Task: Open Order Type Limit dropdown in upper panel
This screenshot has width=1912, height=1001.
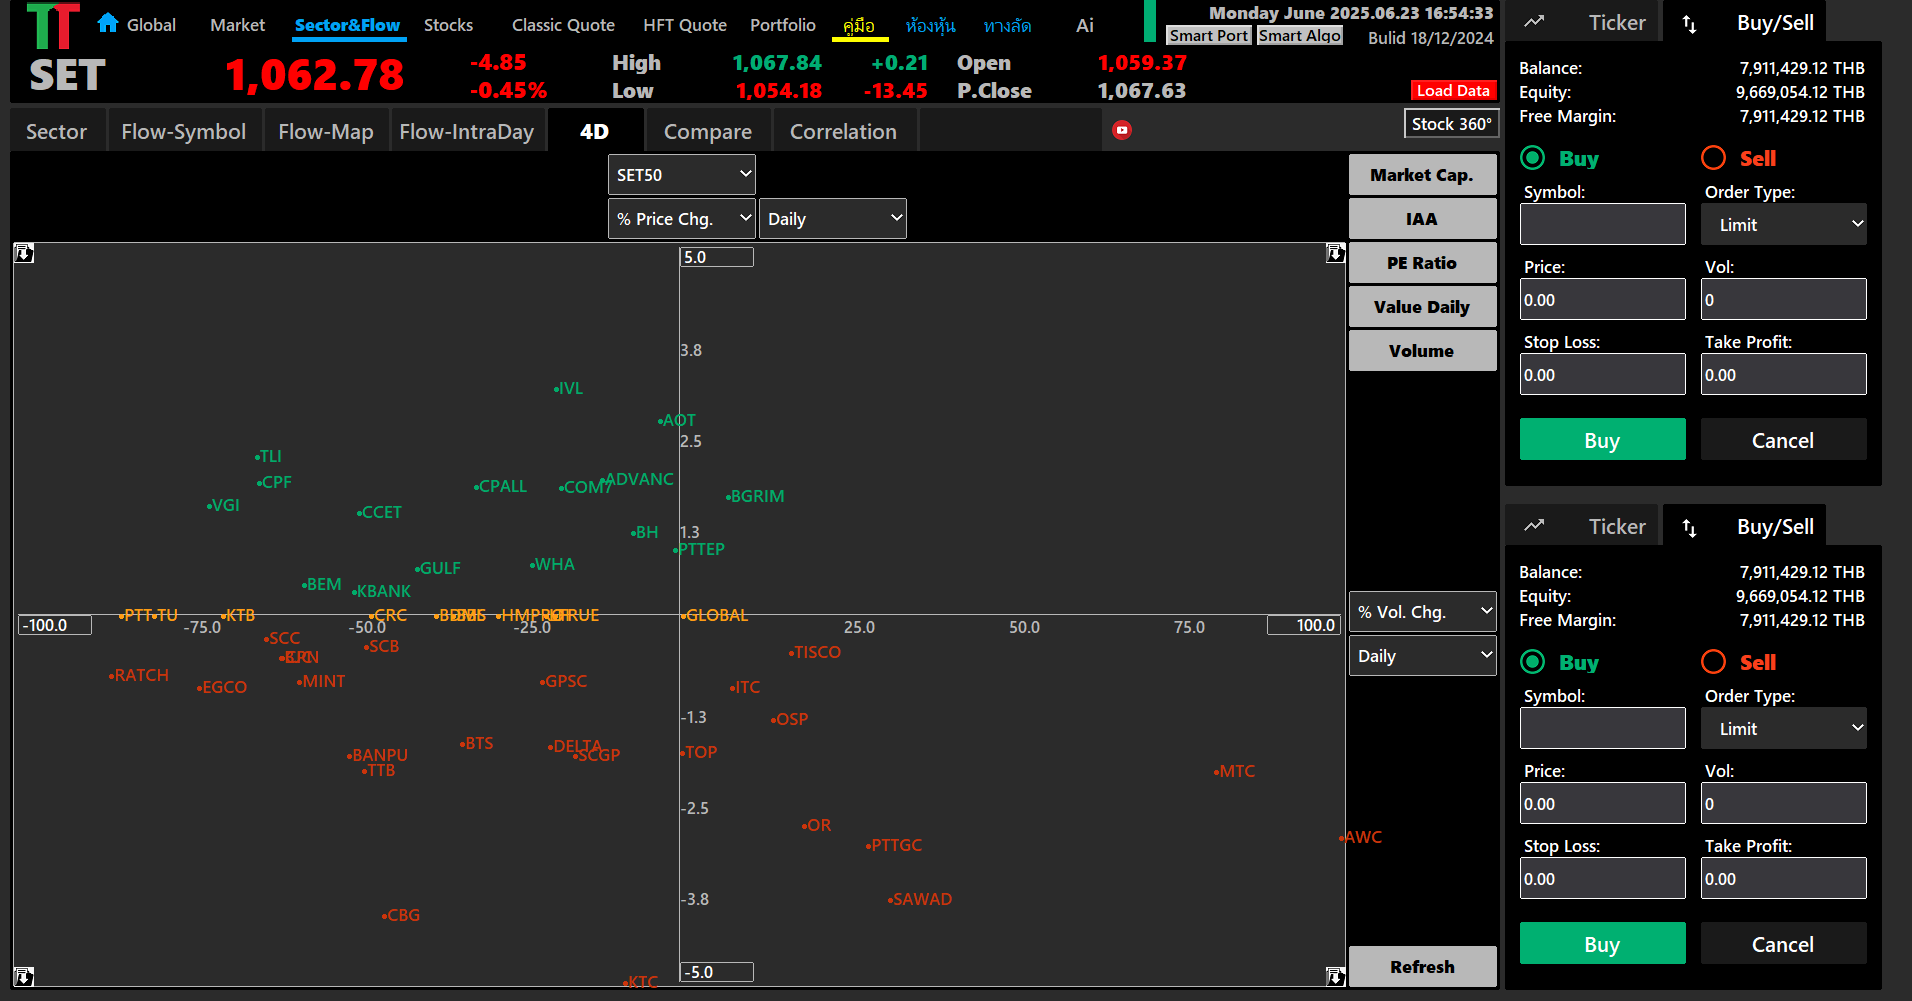Action: point(1784,225)
